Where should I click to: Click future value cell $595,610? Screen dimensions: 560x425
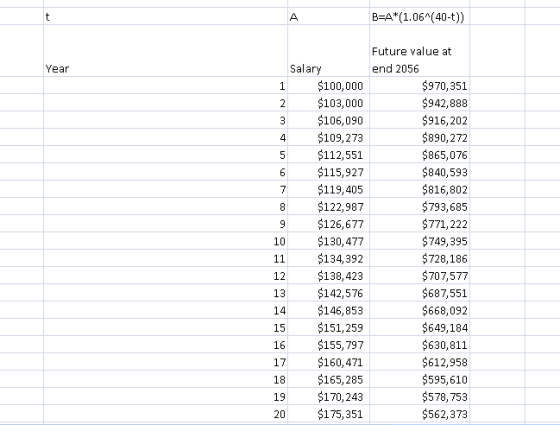pyautogui.click(x=419, y=379)
